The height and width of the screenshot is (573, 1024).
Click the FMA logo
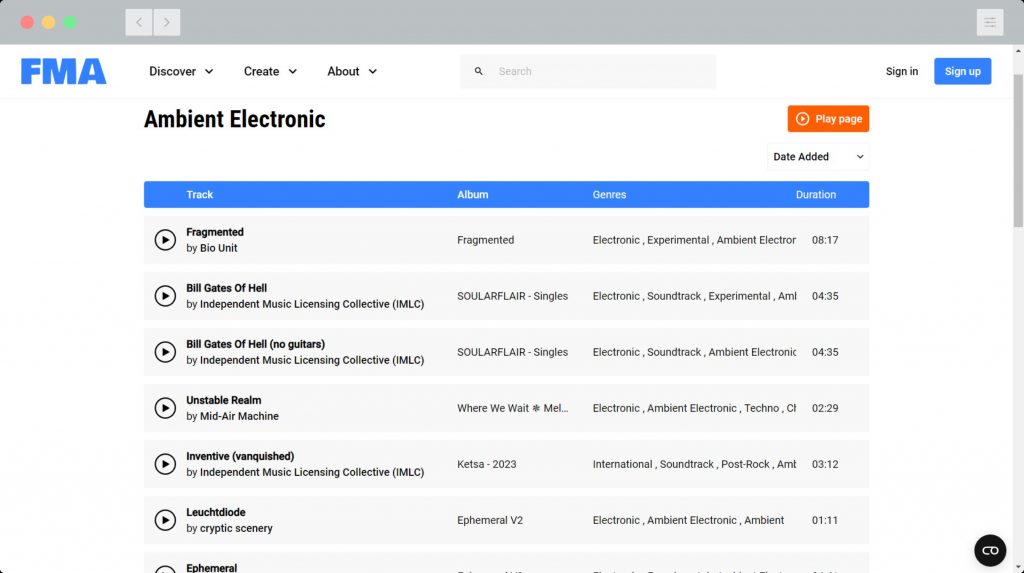[63, 71]
